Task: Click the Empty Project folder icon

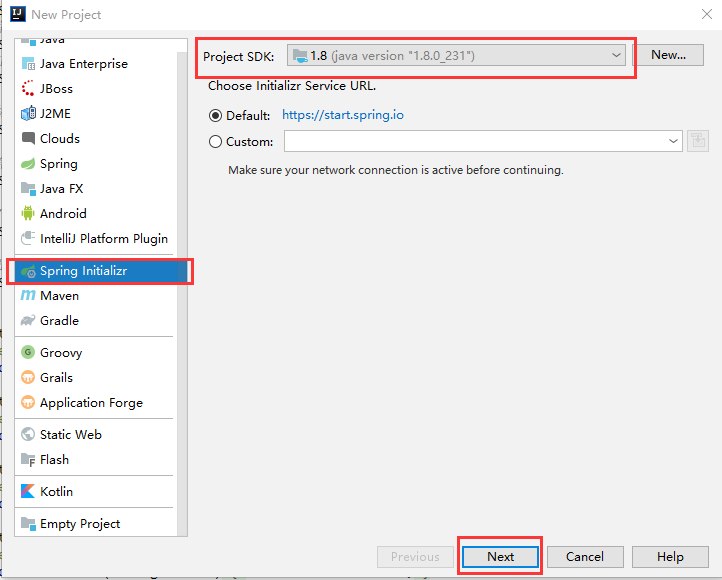Action: click(28, 523)
